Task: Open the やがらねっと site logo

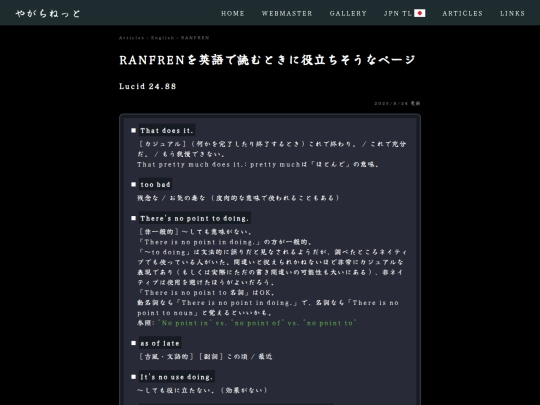Action: 48,13
